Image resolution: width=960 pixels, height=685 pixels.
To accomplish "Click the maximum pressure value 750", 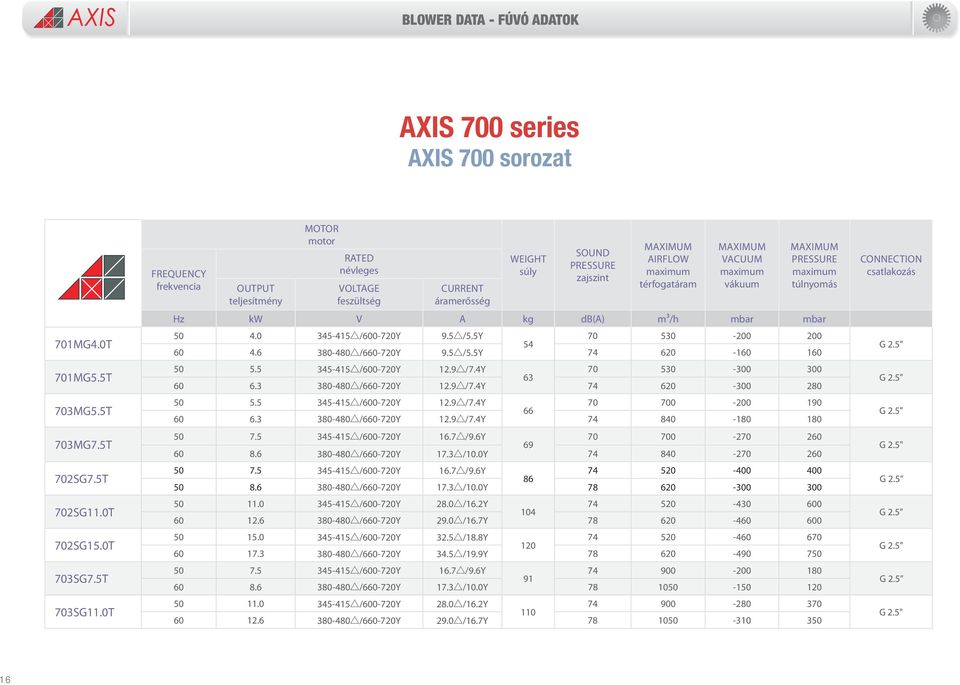I will [814, 553].
